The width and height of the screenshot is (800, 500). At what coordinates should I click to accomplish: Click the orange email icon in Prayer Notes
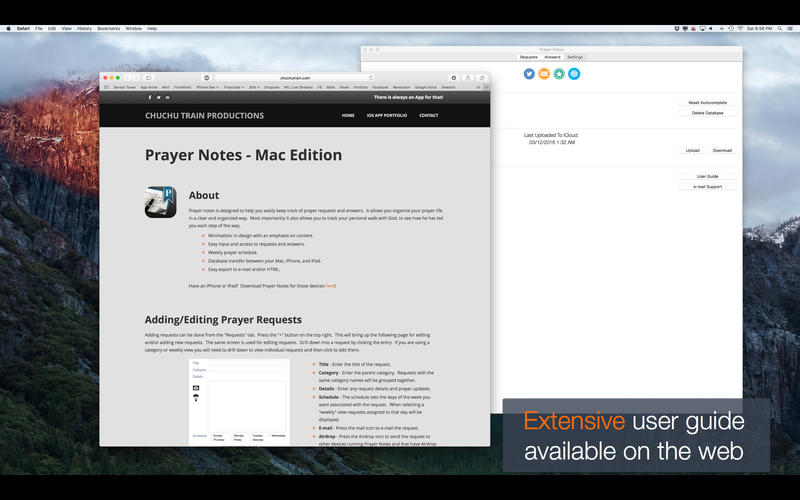click(x=544, y=73)
